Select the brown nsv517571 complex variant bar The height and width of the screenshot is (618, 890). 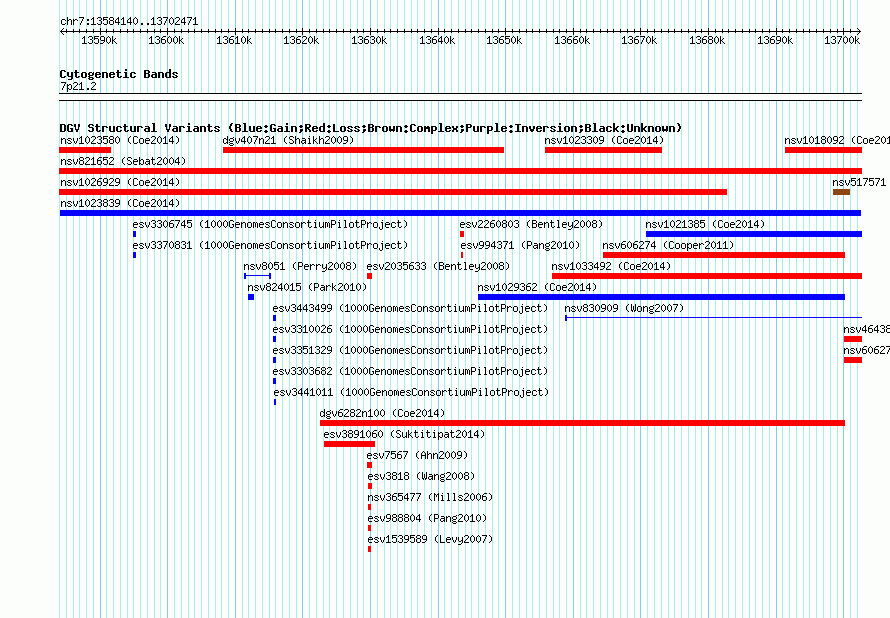pyautogui.click(x=841, y=192)
